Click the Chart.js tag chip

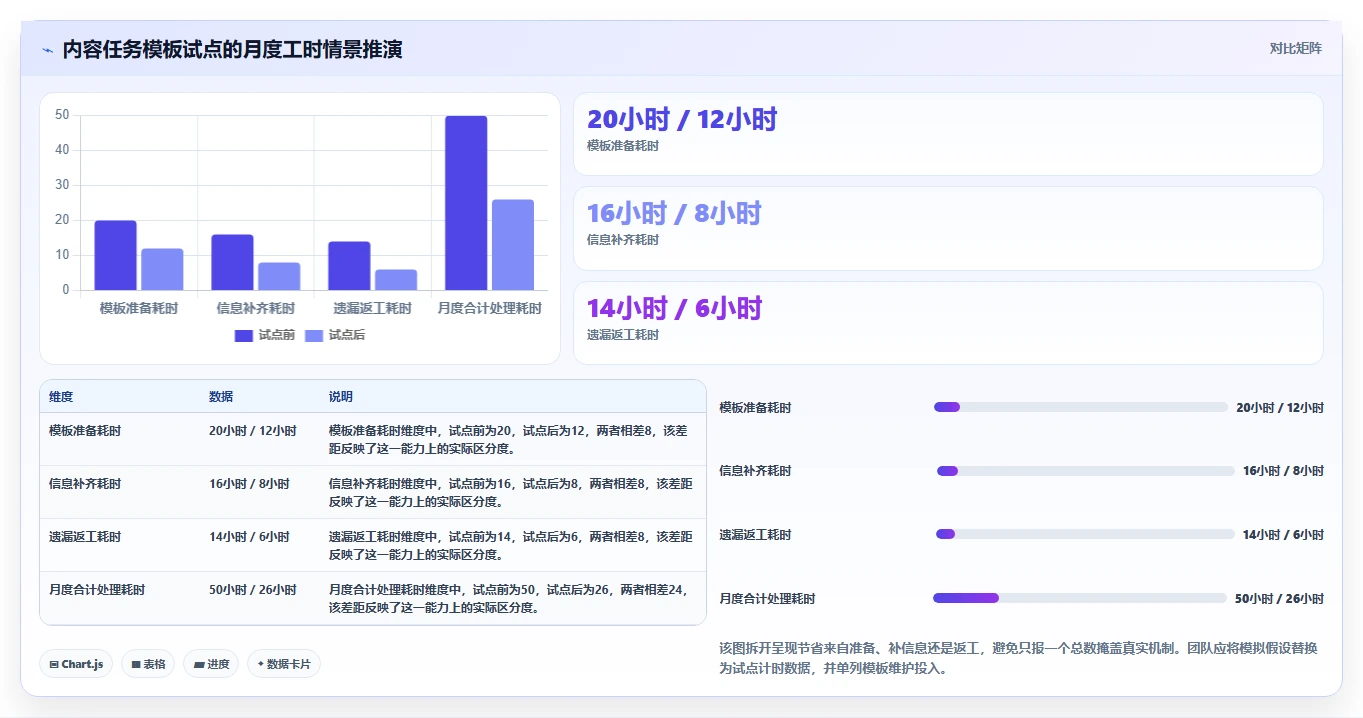[x=76, y=664]
